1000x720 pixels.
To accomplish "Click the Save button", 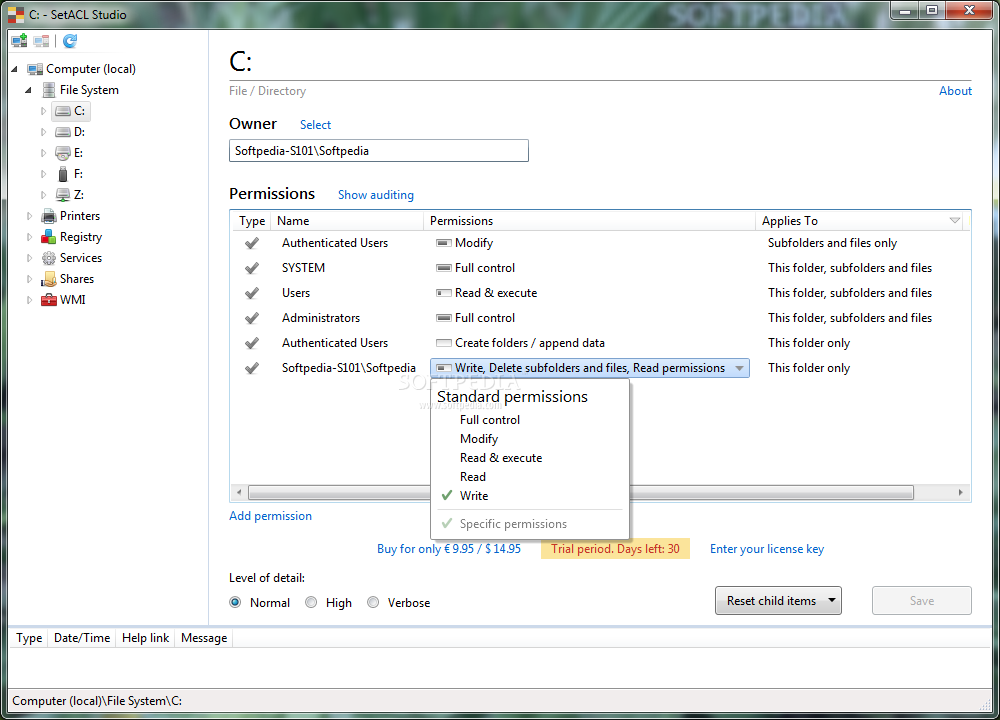I will tap(922, 601).
